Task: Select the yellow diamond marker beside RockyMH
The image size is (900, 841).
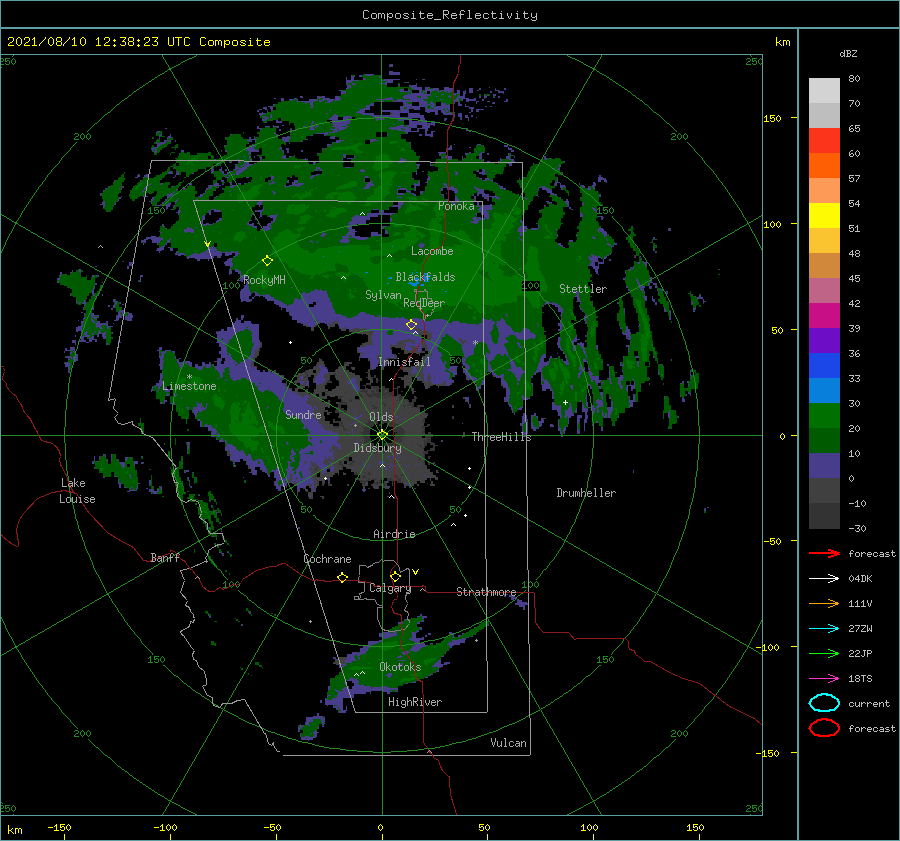Action: coord(267,261)
